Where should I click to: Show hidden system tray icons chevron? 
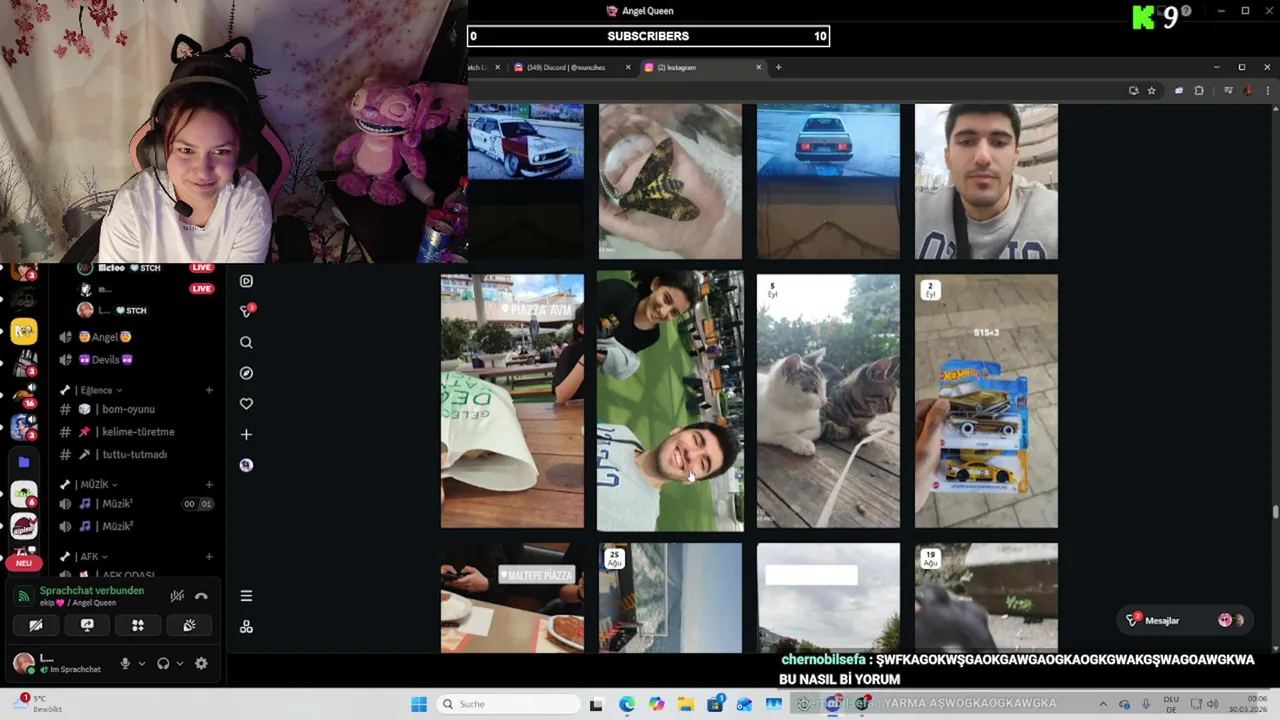pos(1103,704)
